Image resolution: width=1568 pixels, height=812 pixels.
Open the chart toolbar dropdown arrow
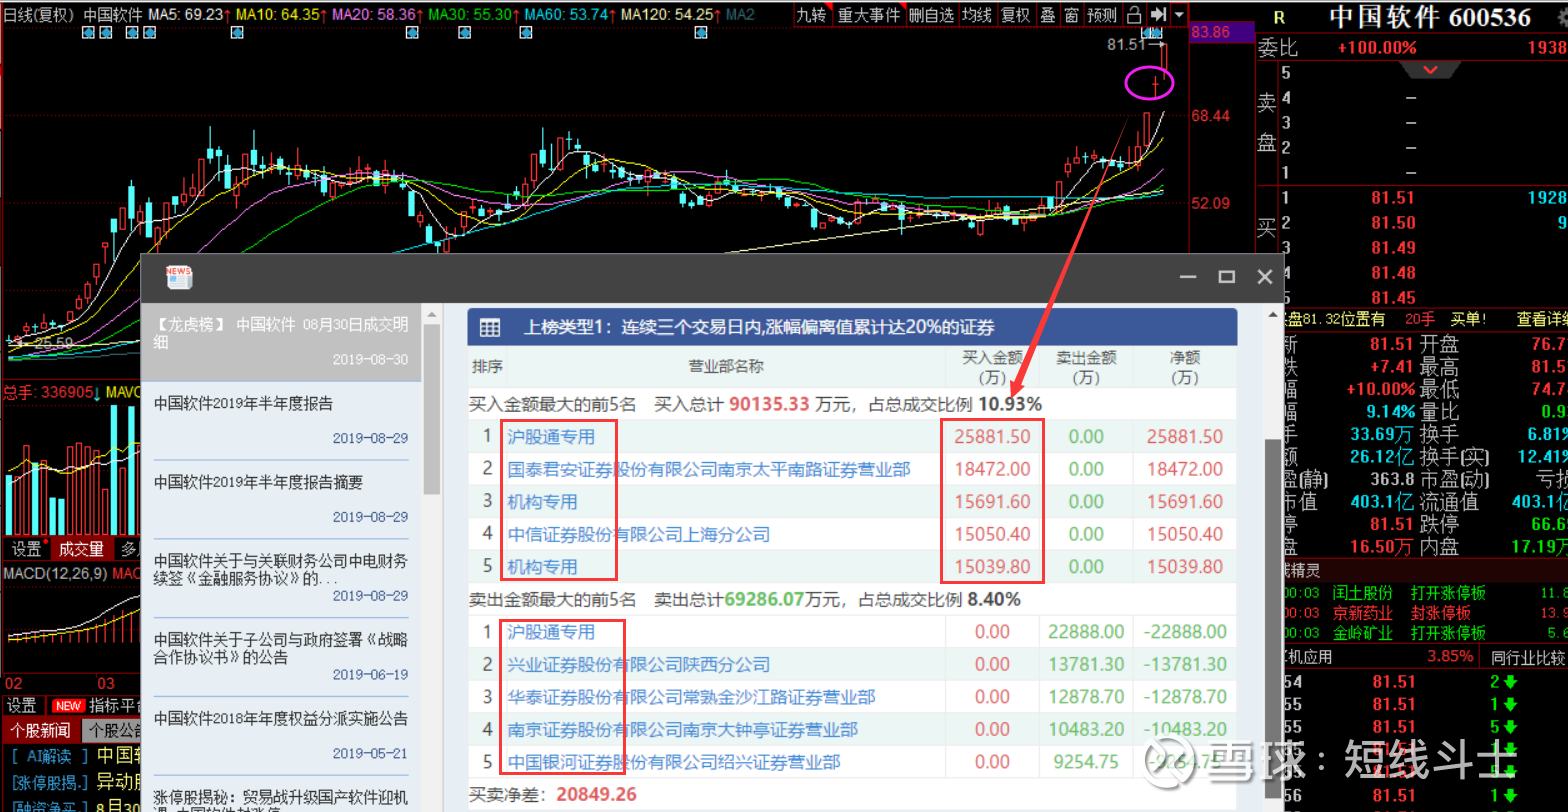[1179, 15]
